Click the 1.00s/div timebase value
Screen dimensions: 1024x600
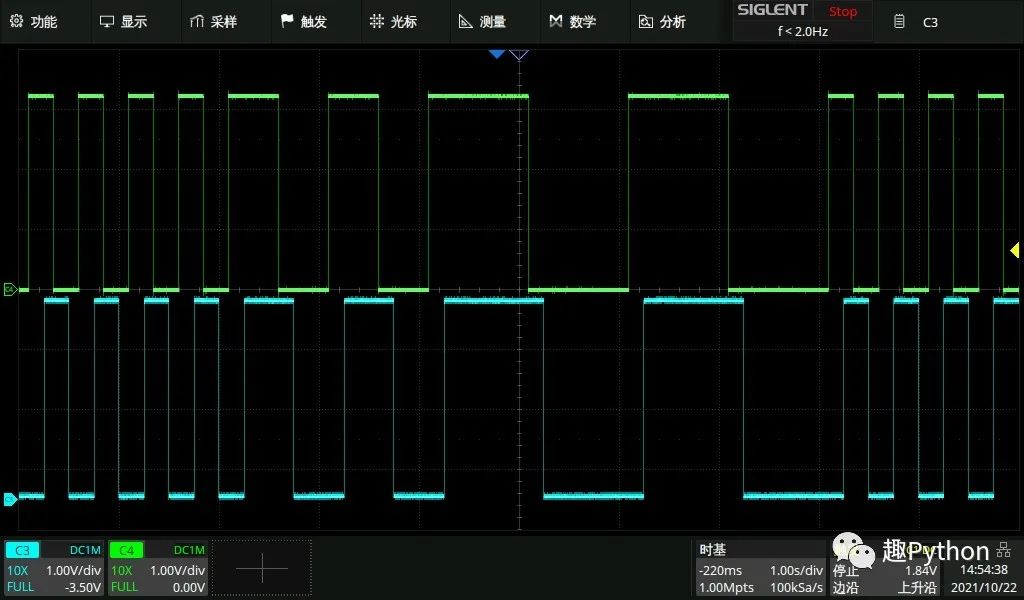point(796,570)
